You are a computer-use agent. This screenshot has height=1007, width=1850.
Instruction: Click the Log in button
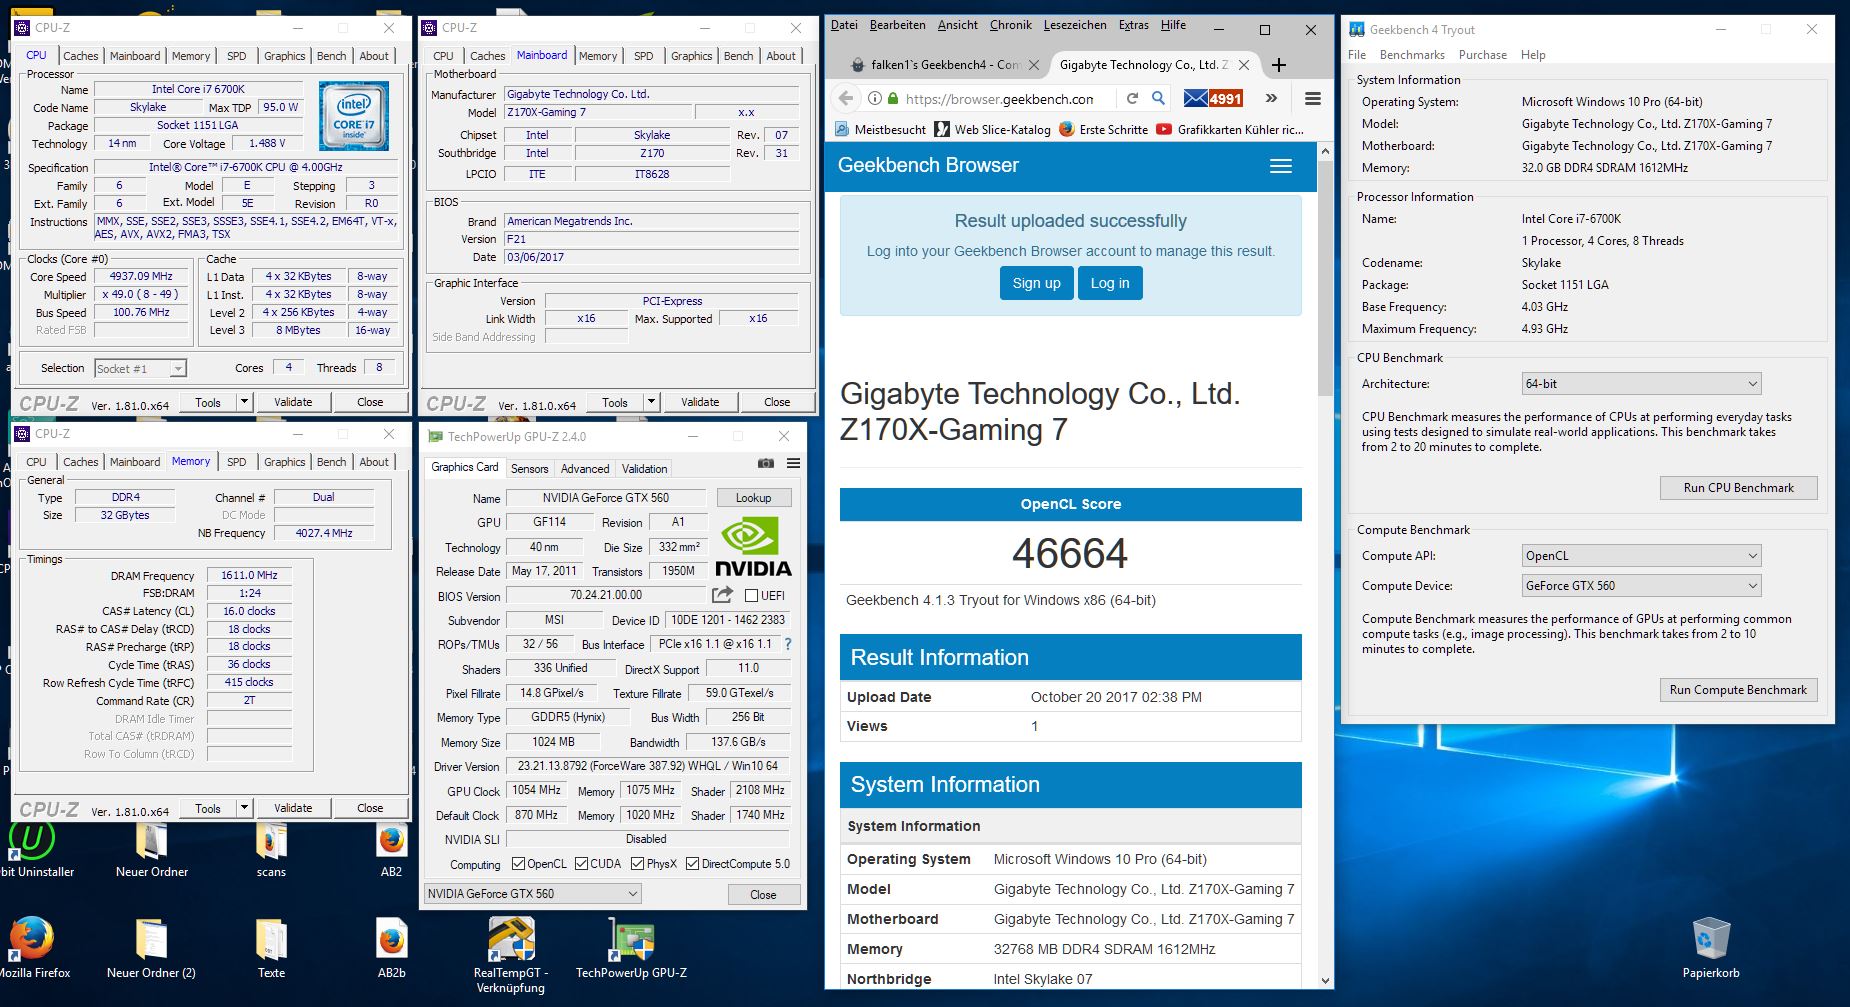click(1110, 283)
